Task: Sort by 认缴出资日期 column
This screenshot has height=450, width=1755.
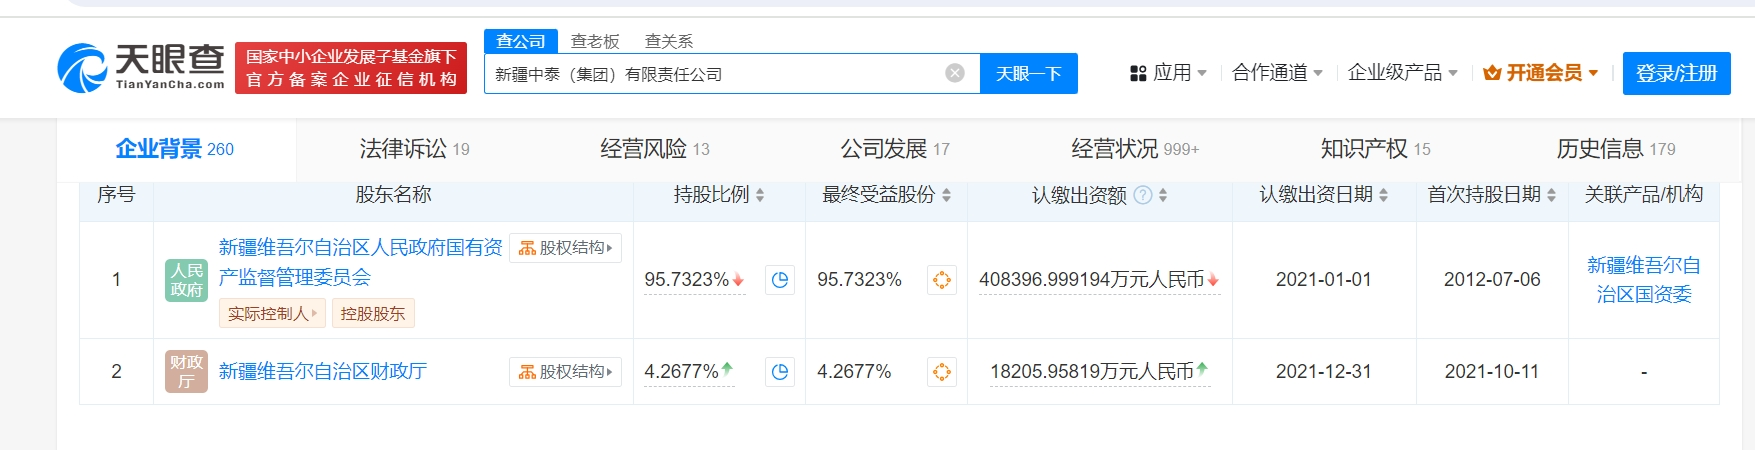Action: (x=1383, y=195)
